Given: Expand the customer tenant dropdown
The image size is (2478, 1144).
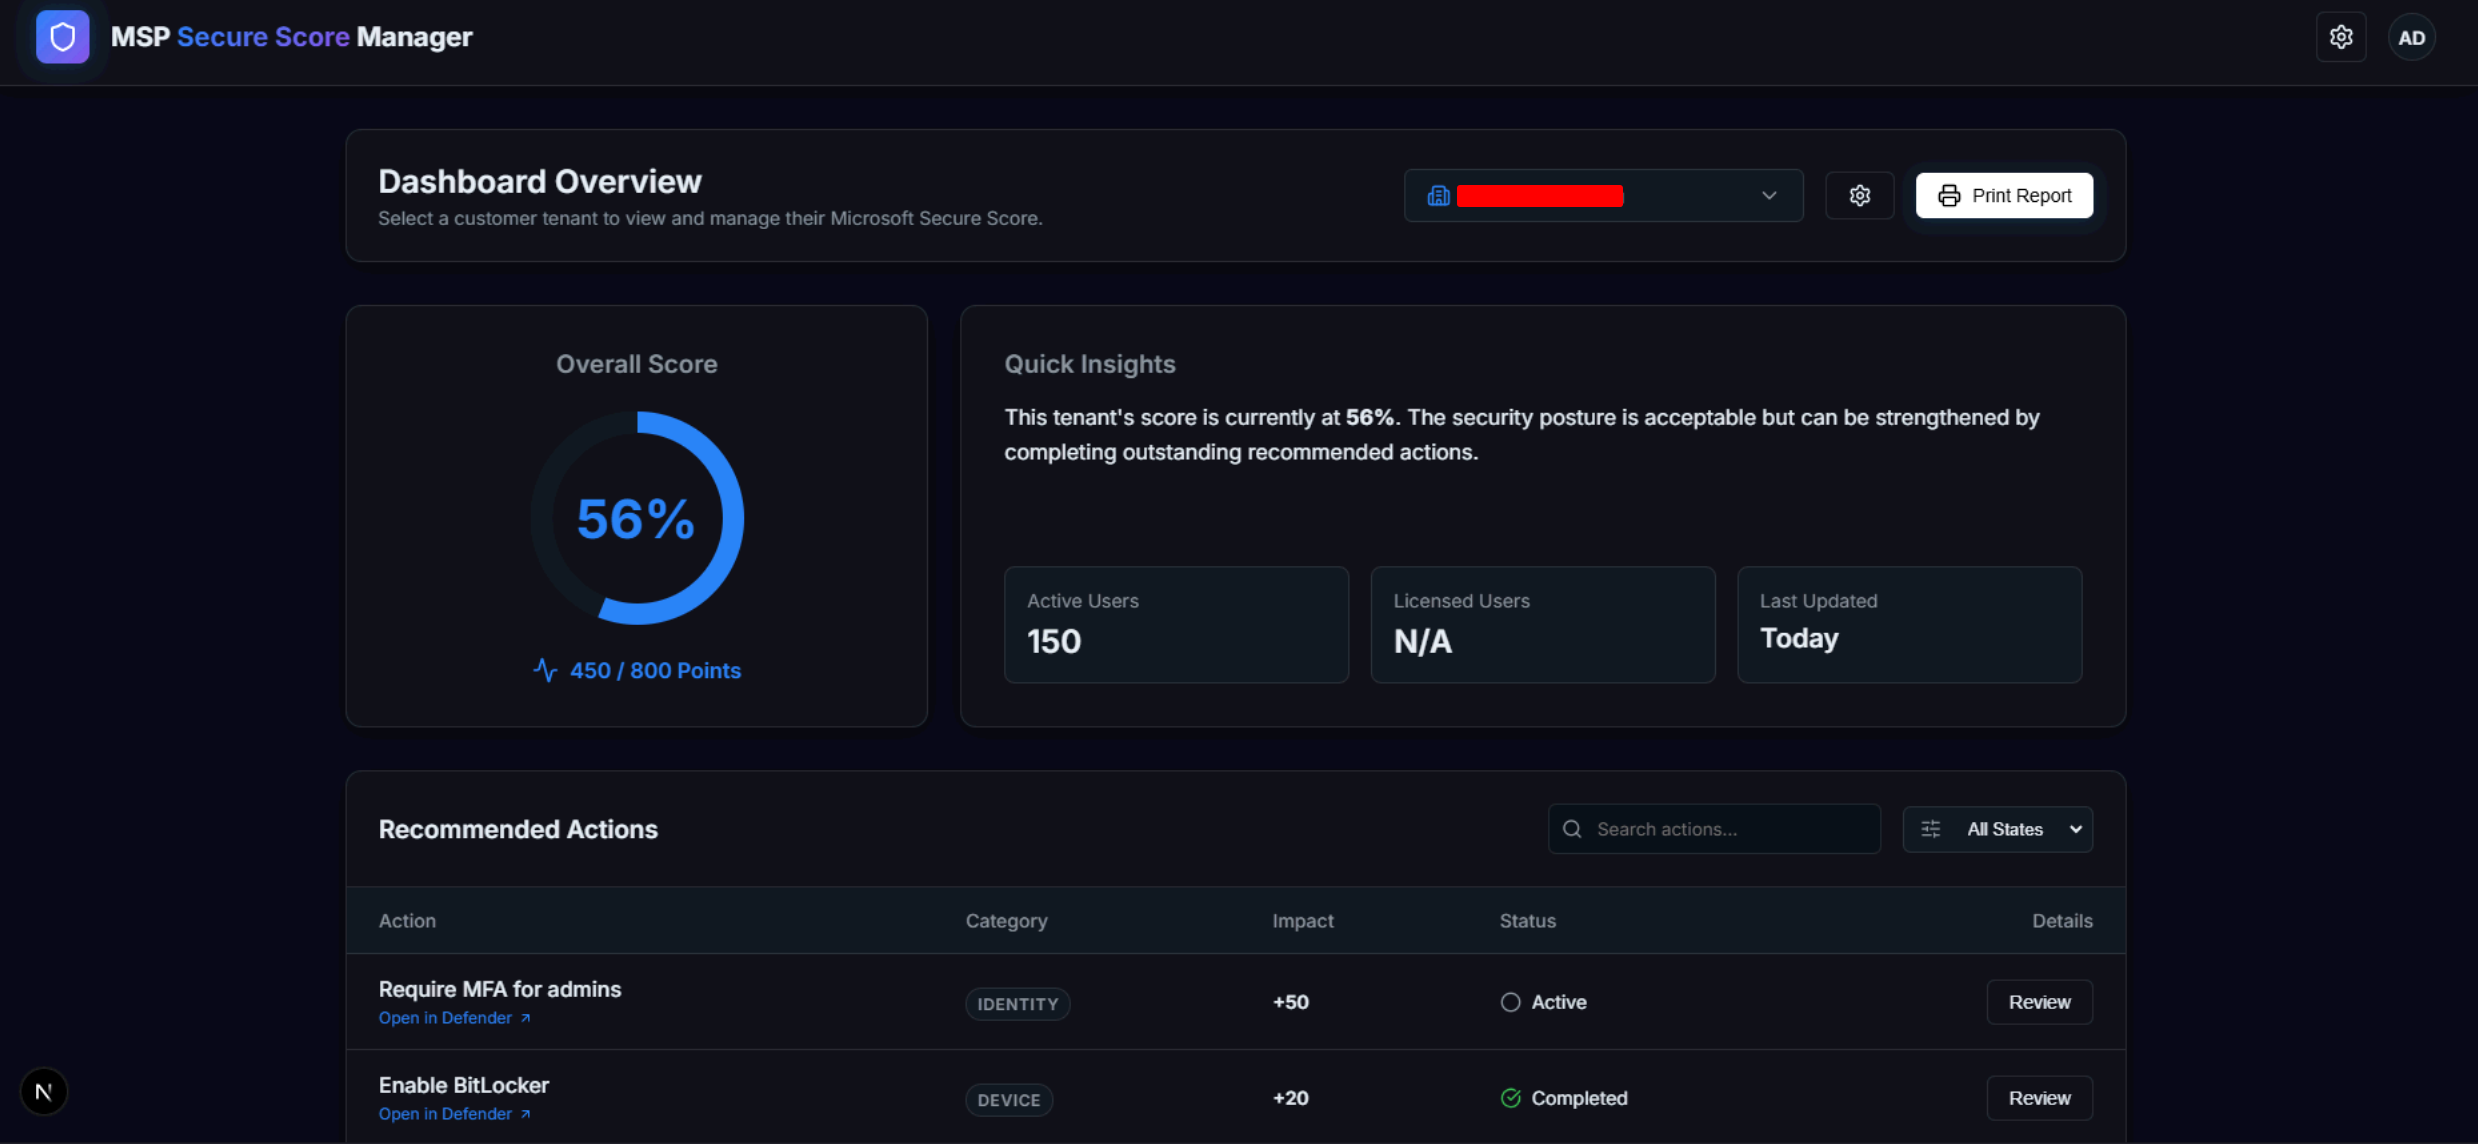Looking at the screenshot, I should coord(1603,195).
